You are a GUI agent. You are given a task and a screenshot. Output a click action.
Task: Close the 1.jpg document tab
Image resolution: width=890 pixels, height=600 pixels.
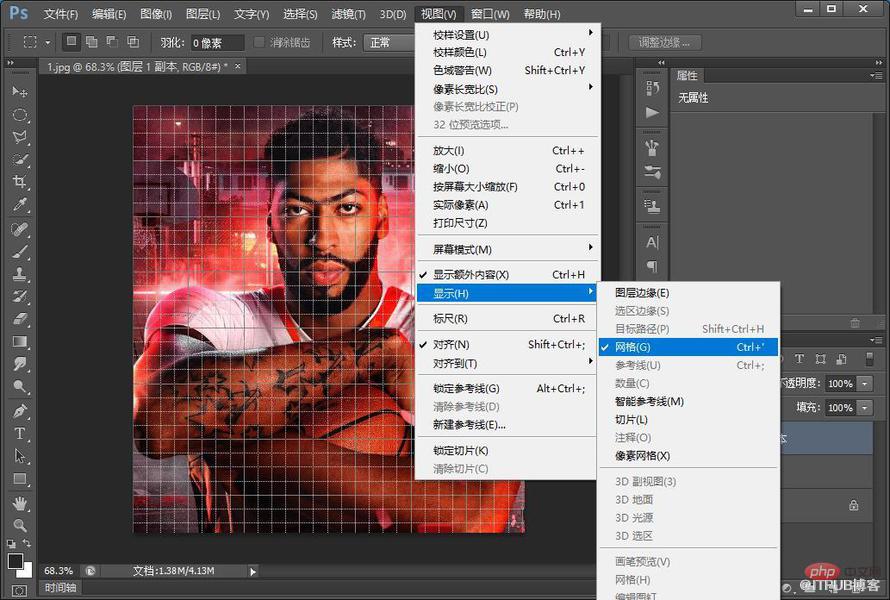pos(238,66)
